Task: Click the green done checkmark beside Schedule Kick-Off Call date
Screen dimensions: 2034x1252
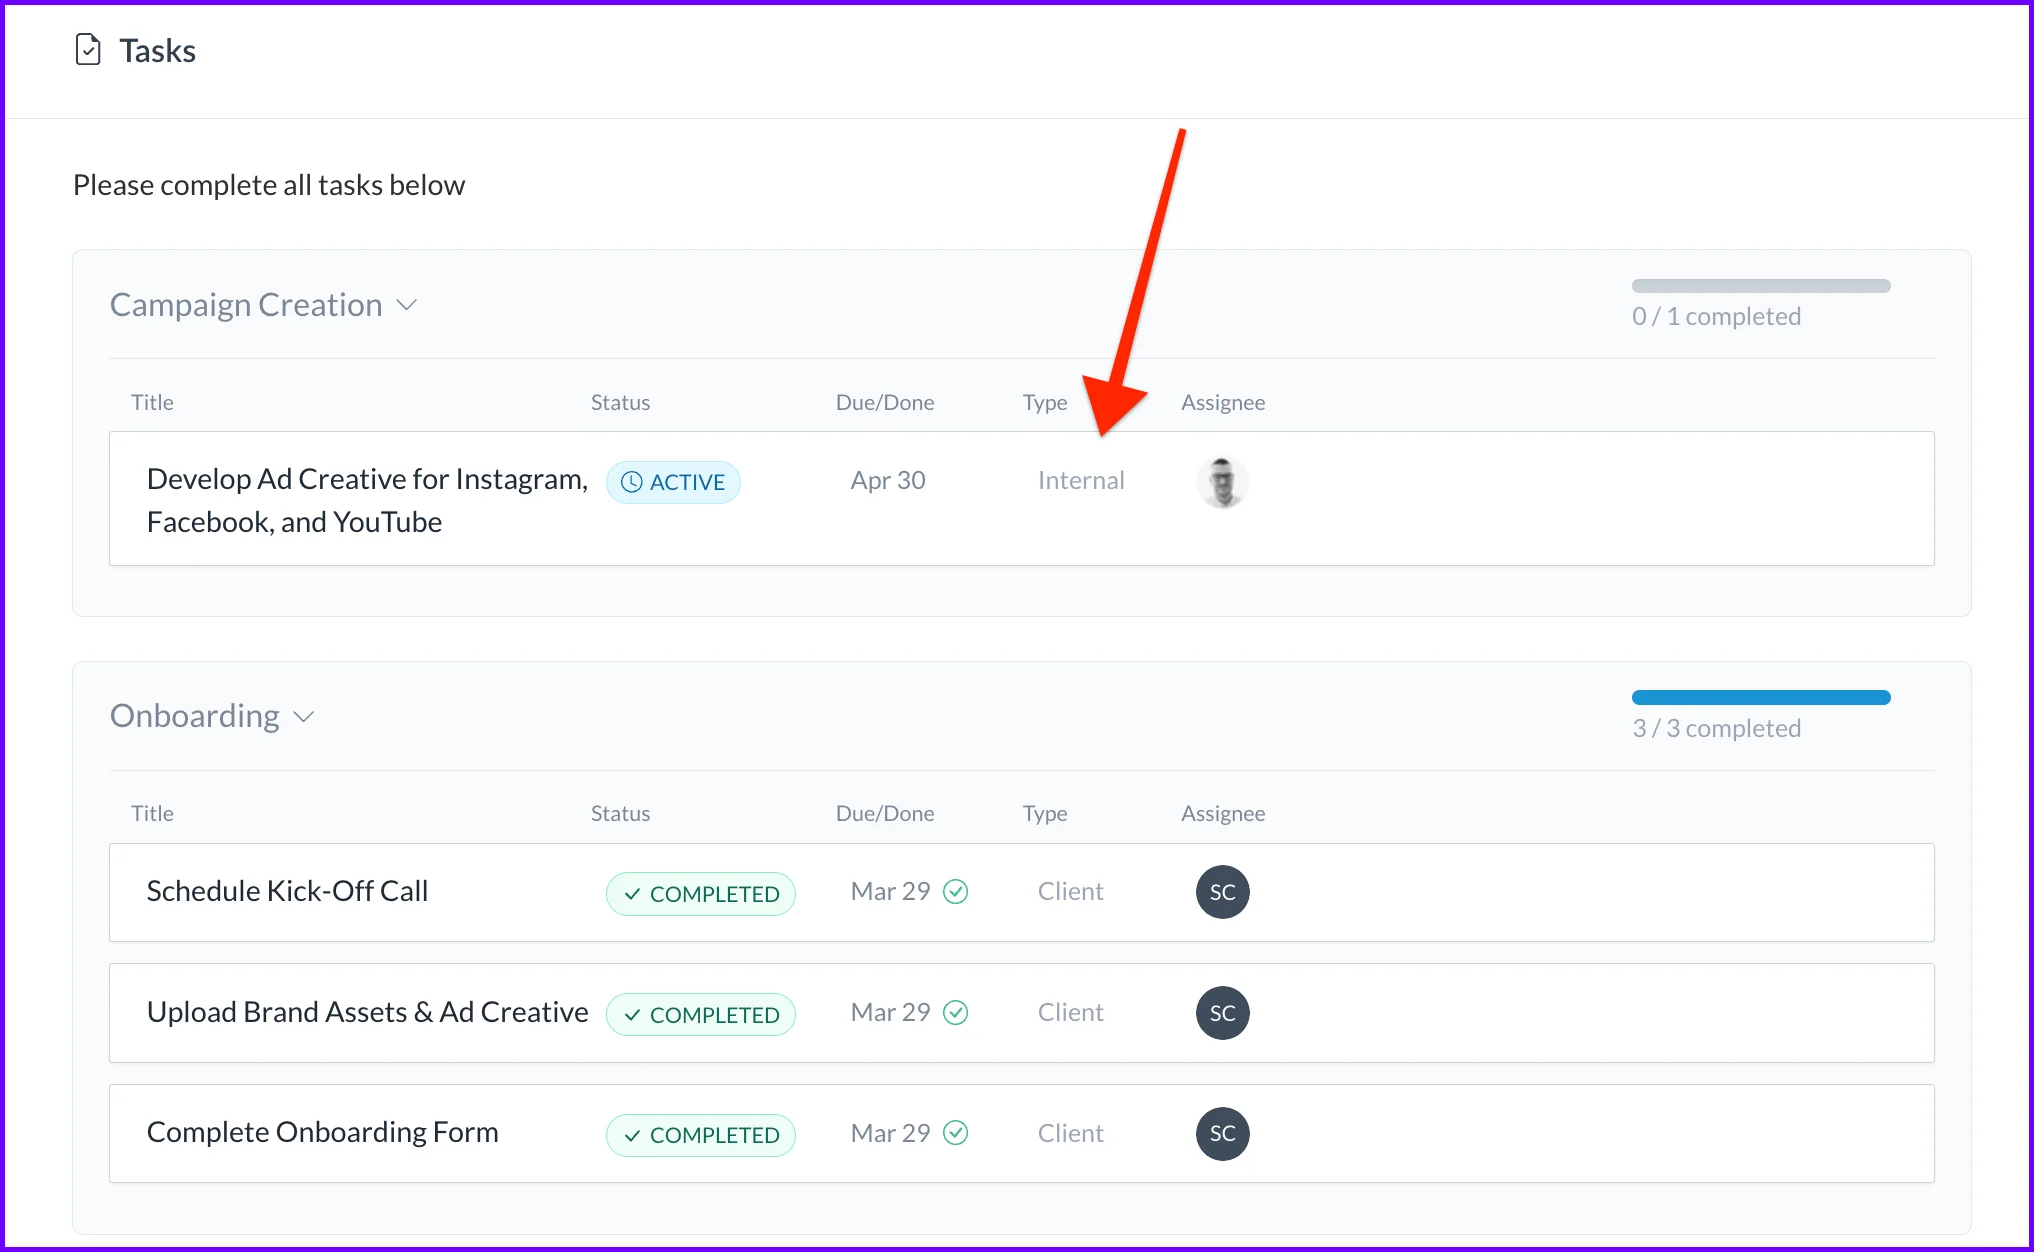Action: tap(956, 891)
